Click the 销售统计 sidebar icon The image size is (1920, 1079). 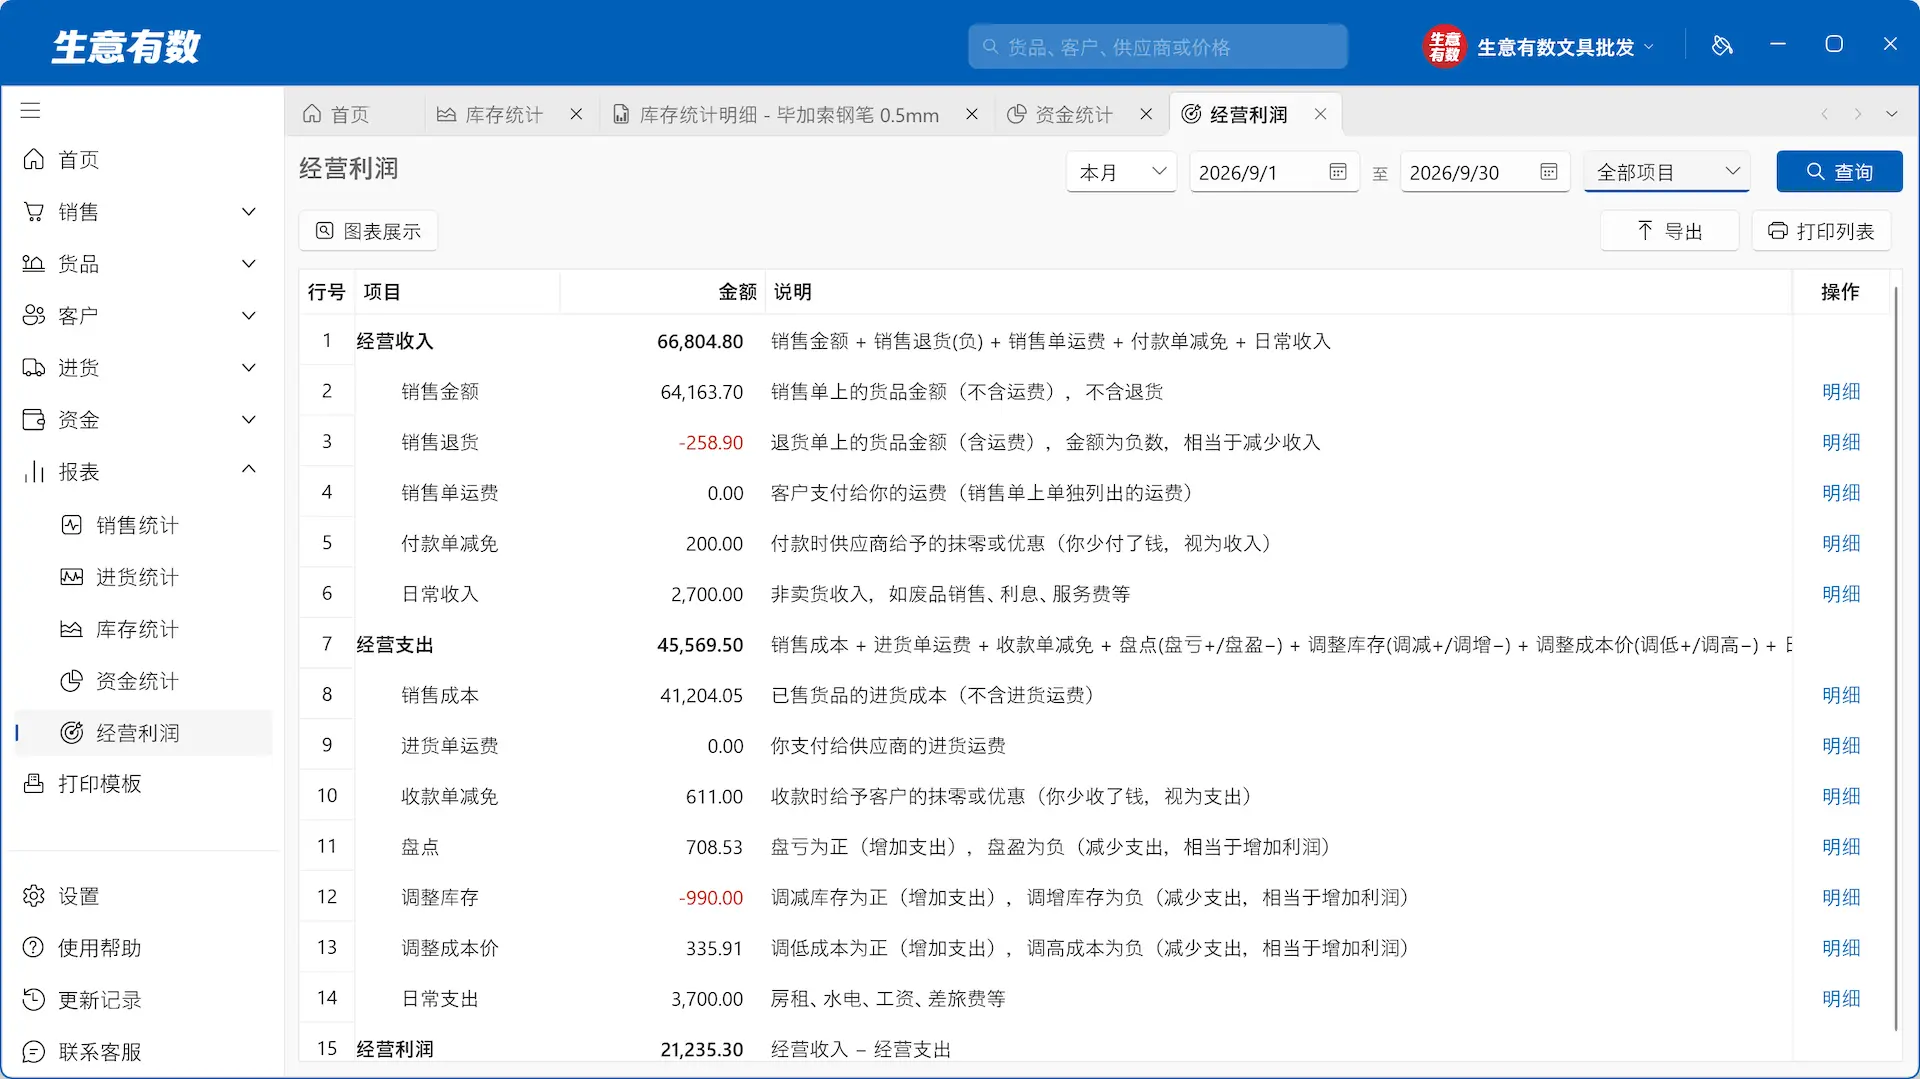pyautogui.click(x=72, y=525)
